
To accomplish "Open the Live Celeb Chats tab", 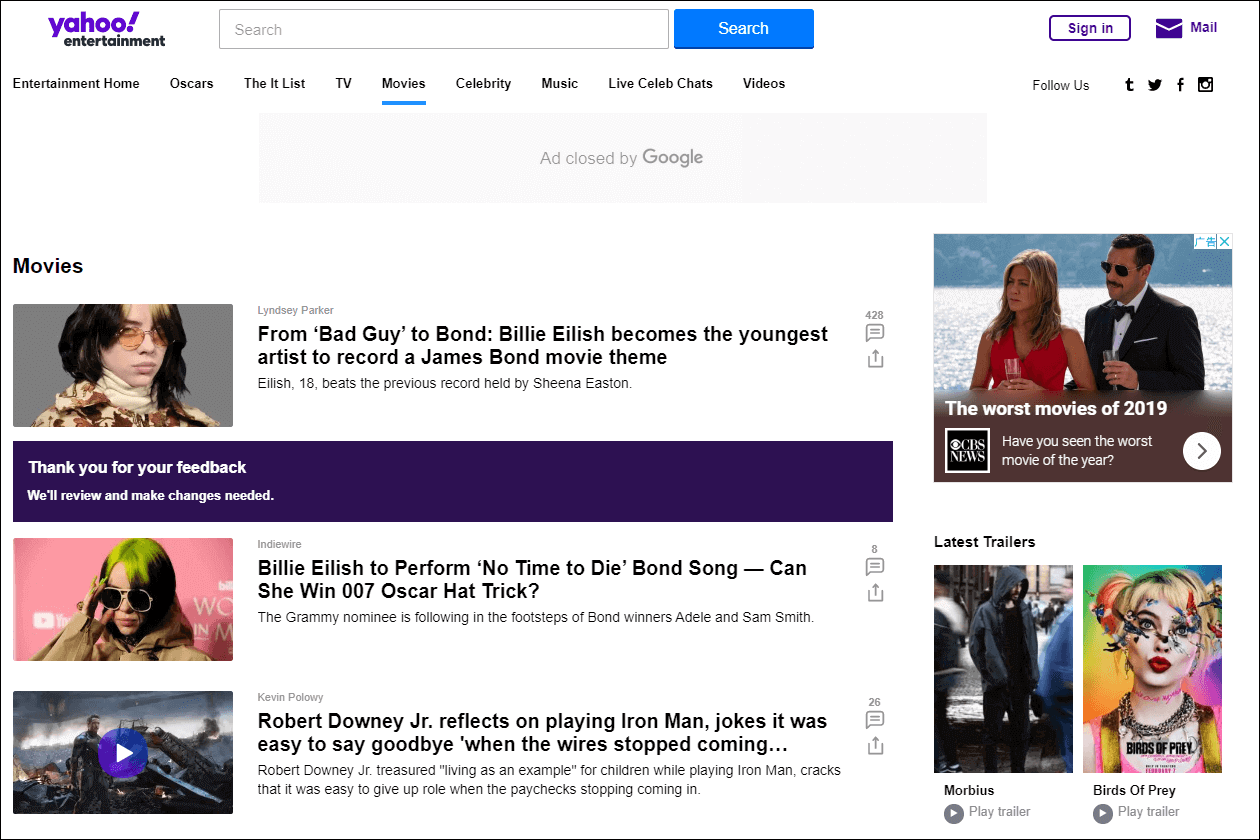I will (661, 84).
